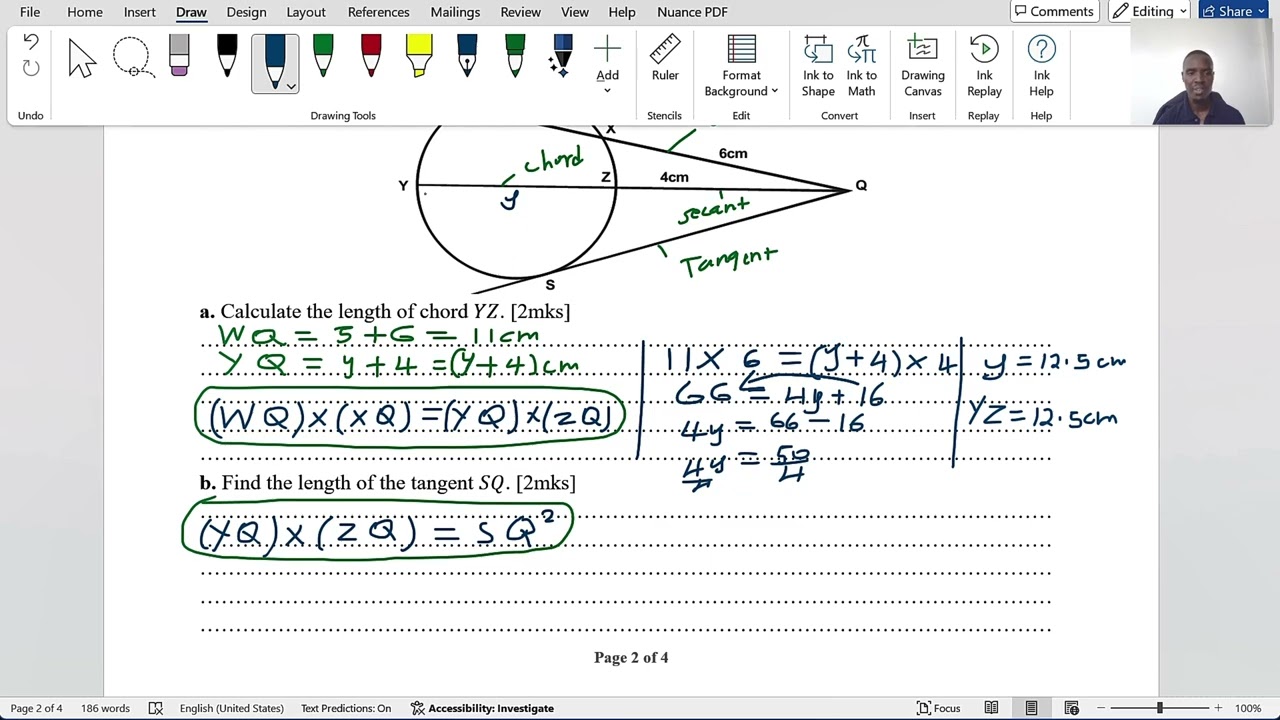Select the blue fountain nib pen
The image size is (1280, 720).
(x=467, y=56)
